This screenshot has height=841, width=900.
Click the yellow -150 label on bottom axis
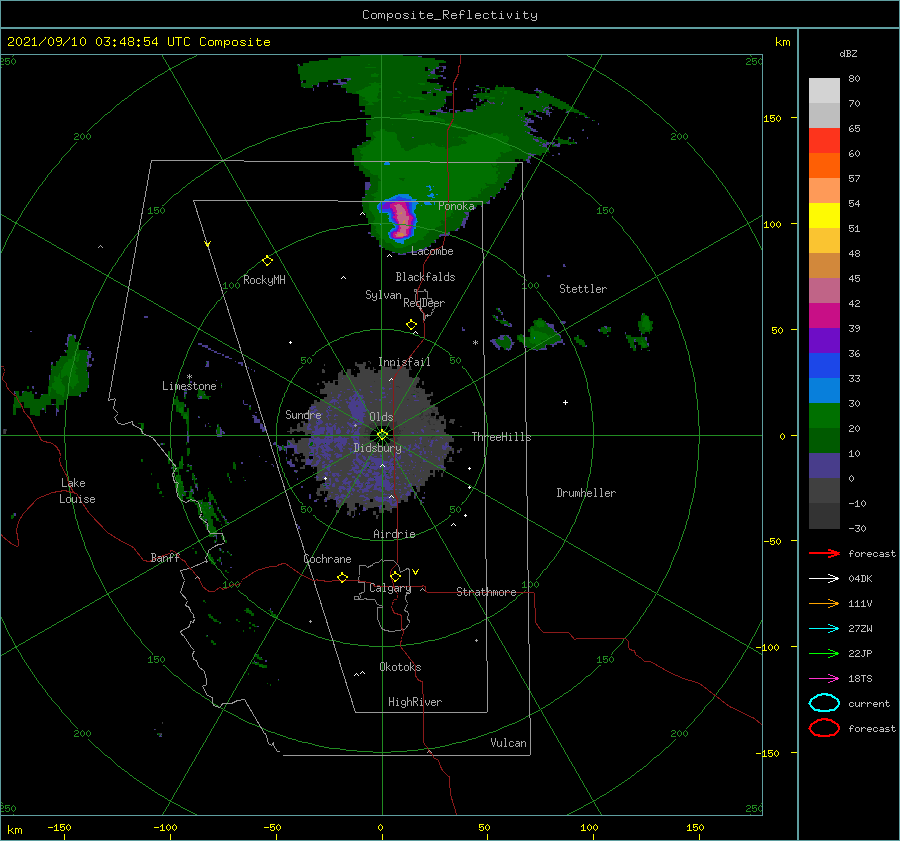(59, 827)
